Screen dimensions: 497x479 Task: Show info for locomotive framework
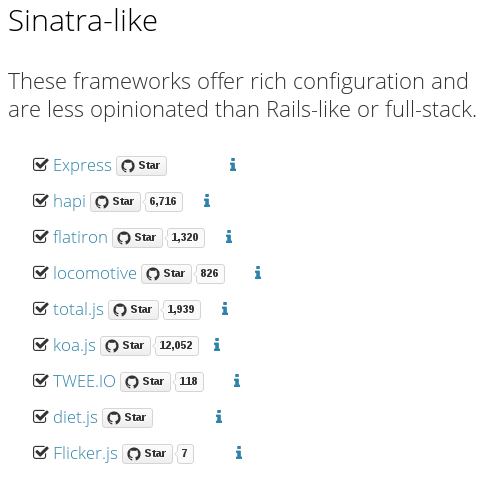(x=258, y=273)
